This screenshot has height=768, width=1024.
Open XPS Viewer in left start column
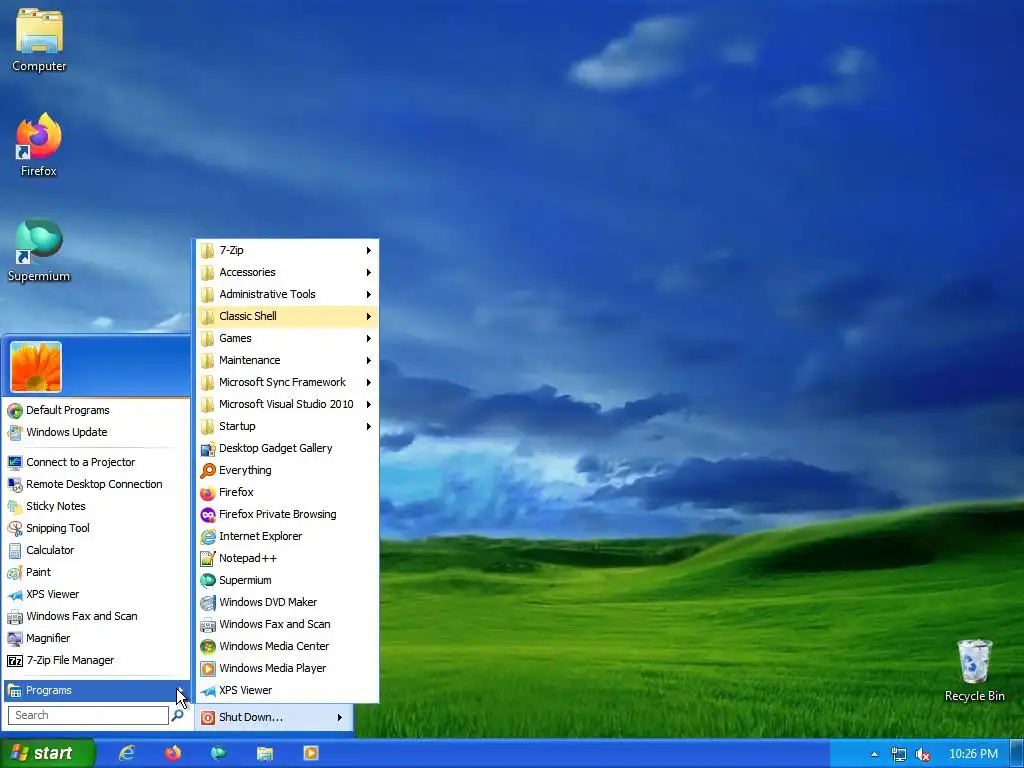96,594
